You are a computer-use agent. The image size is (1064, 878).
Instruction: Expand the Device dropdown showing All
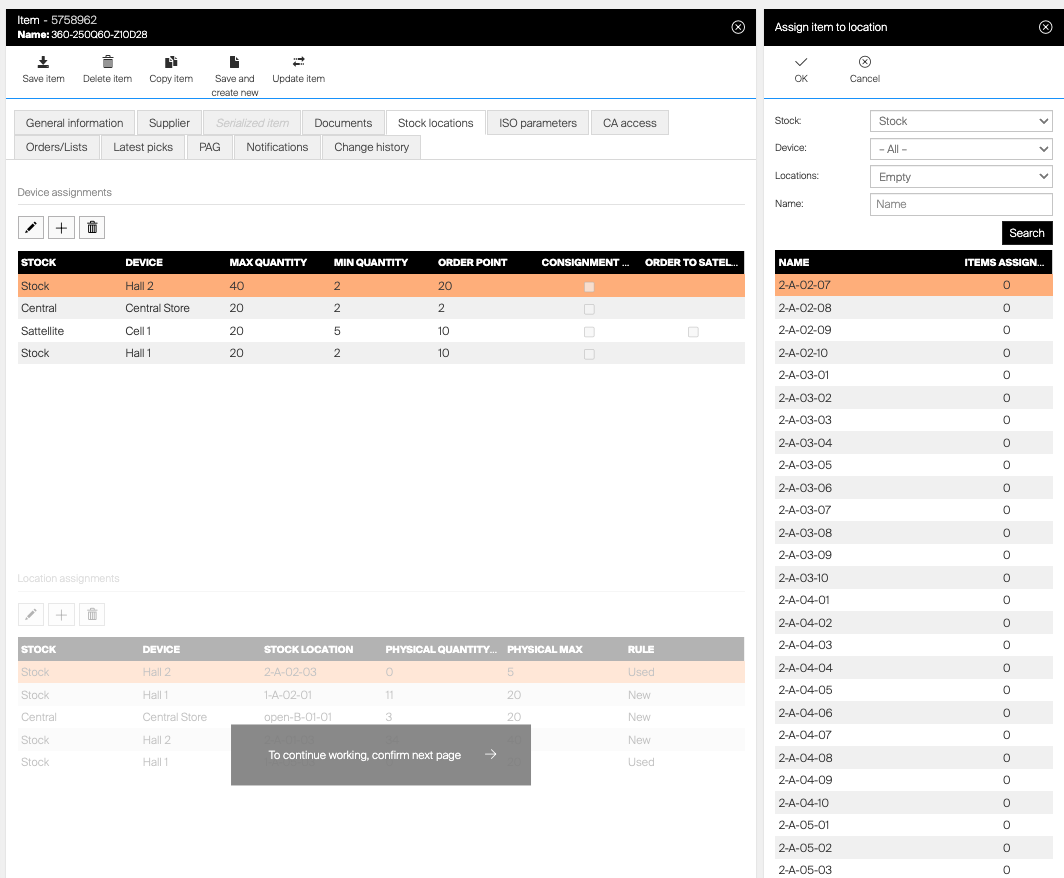961,149
